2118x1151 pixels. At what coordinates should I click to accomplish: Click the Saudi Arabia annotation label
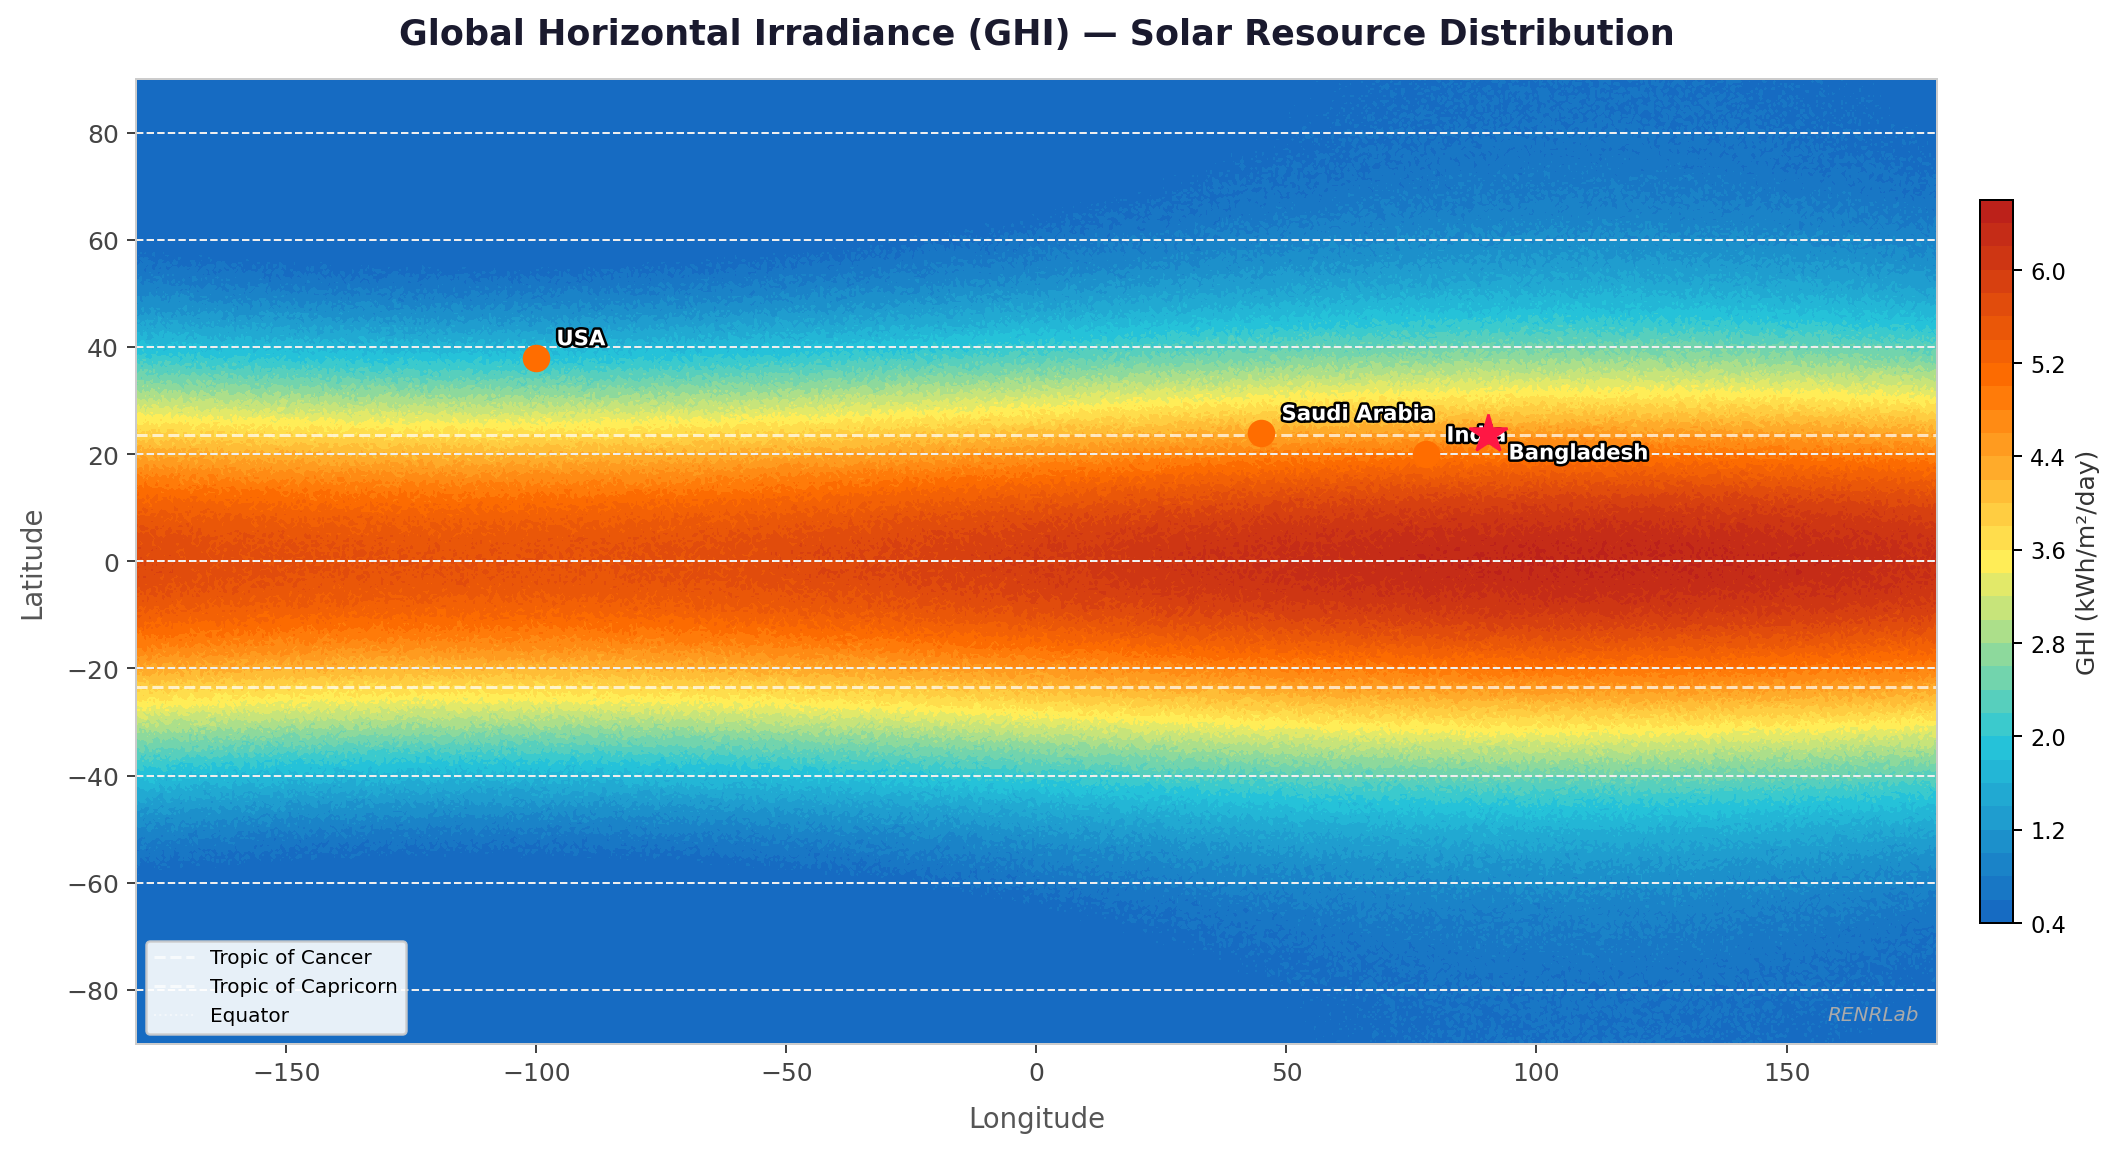click(1357, 413)
